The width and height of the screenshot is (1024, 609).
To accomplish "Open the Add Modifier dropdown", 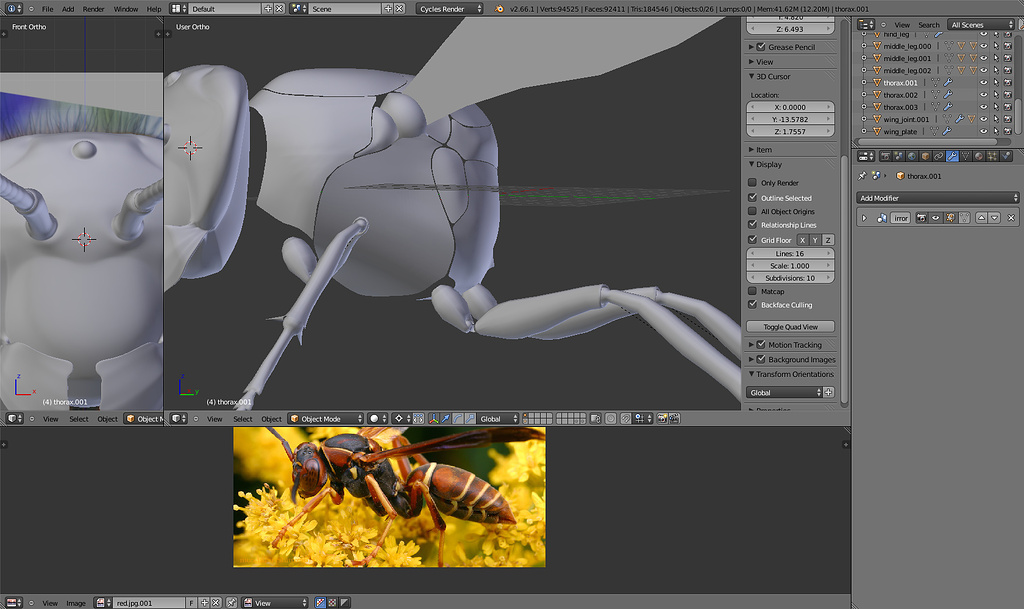I will coord(937,198).
